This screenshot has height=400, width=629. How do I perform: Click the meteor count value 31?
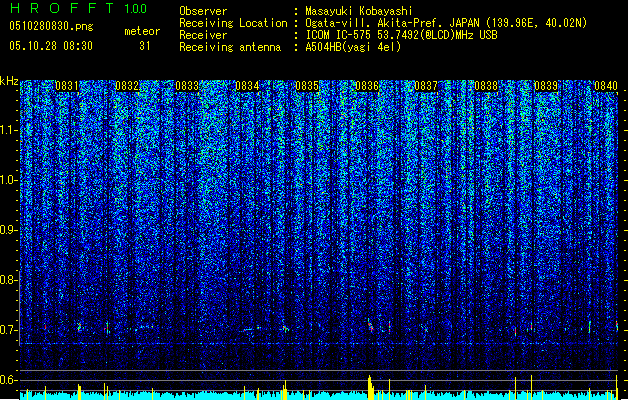click(x=145, y=46)
